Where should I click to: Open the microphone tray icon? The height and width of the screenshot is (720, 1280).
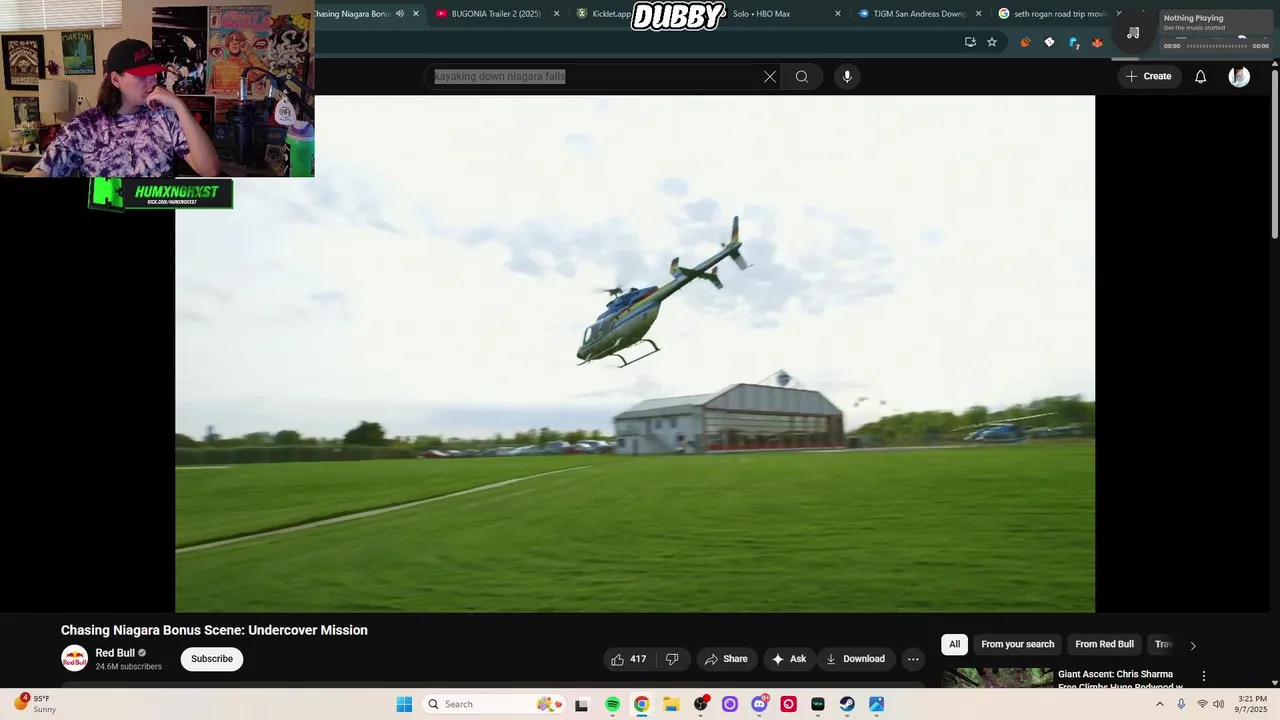click(x=1181, y=704)
